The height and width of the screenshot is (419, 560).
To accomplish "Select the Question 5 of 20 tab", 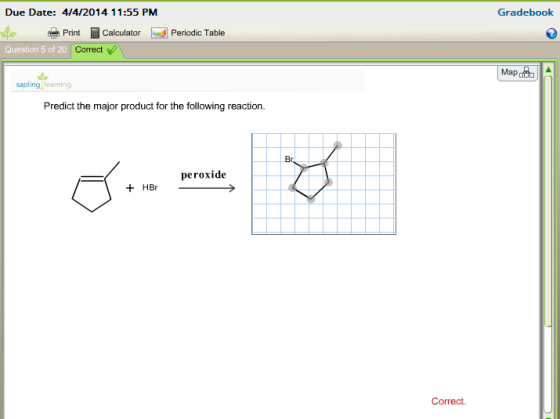I will point(36,50).
